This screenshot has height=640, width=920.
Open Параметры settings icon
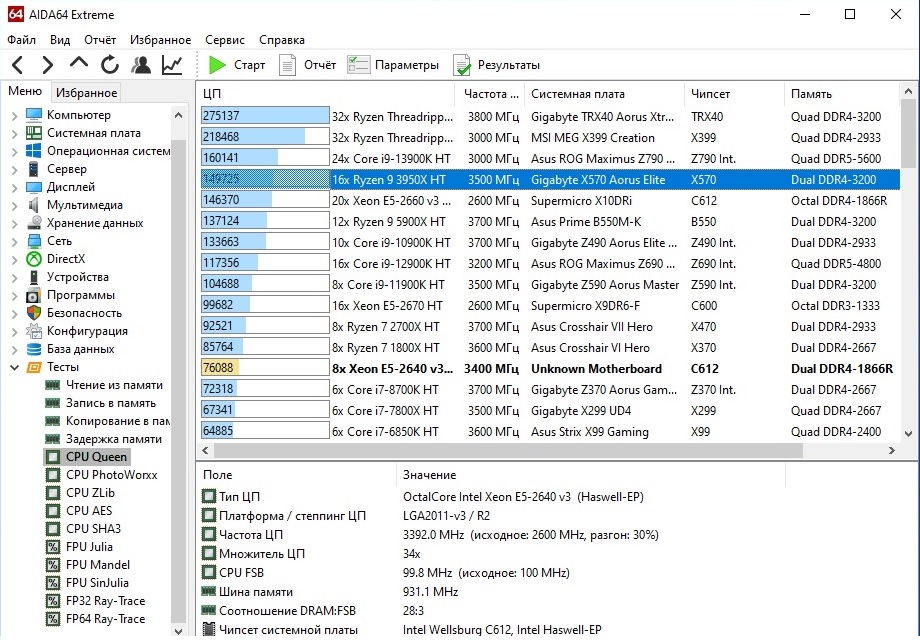tap(358, 65)
